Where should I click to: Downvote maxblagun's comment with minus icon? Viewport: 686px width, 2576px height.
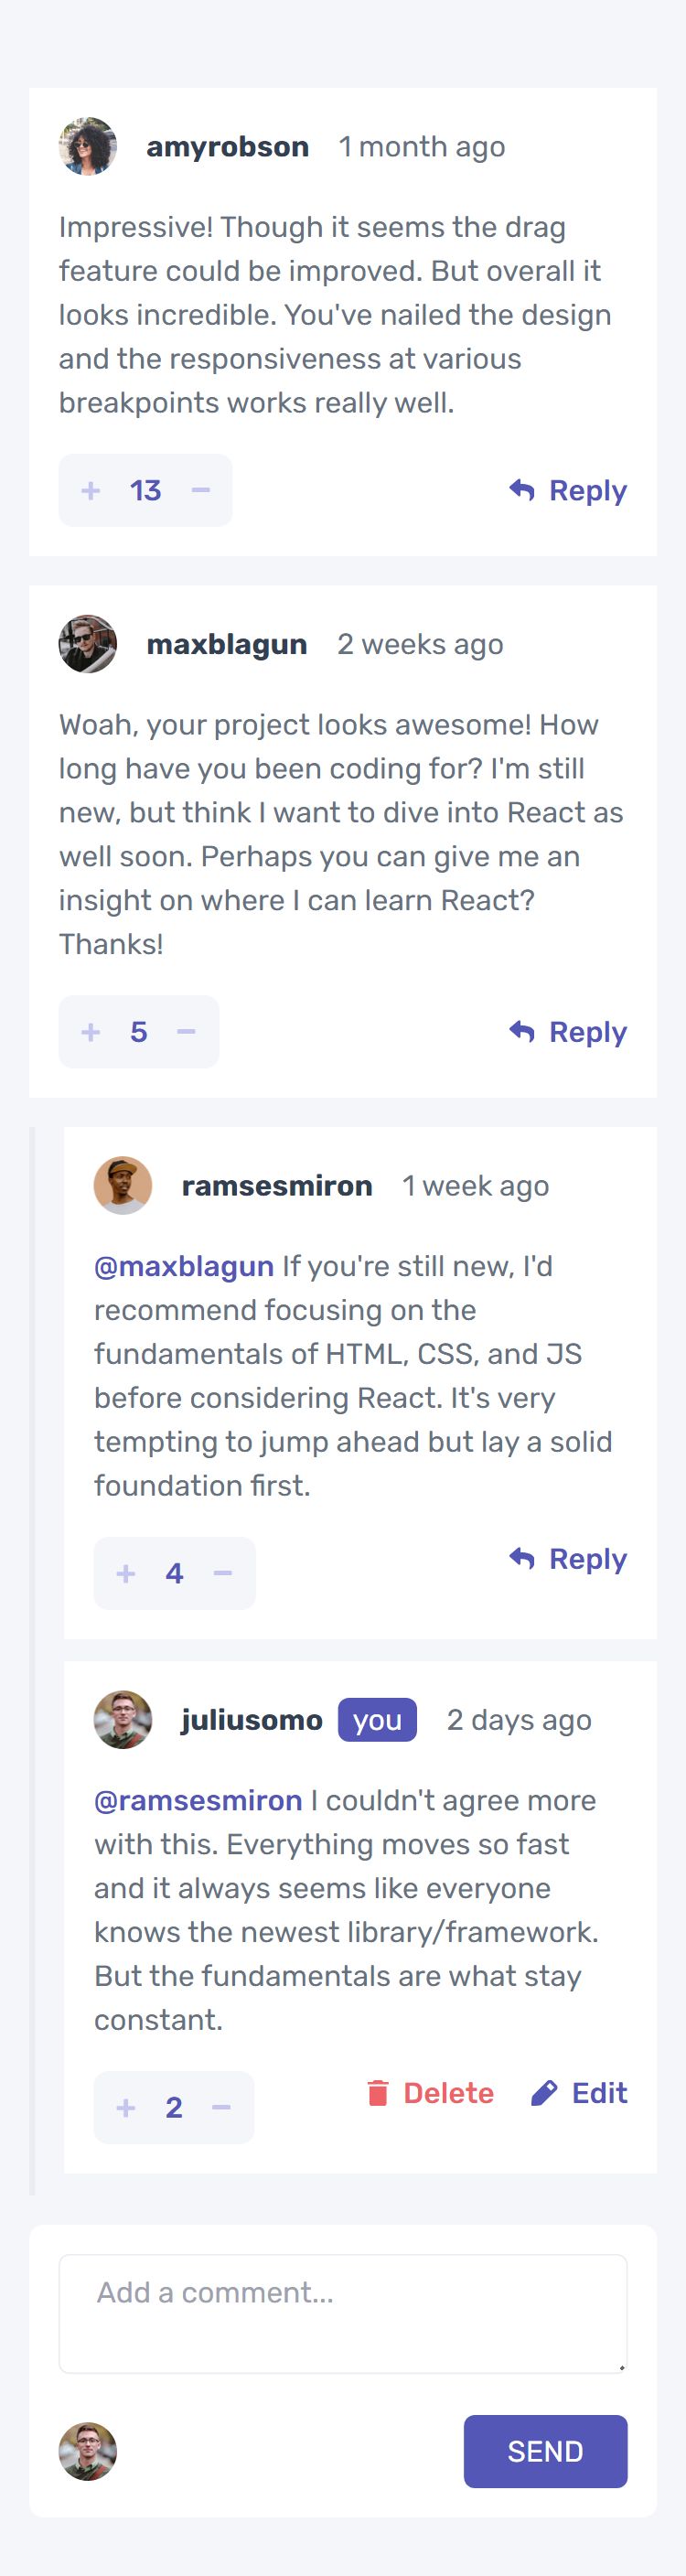pyautogui.click(x=186, y=1031)
